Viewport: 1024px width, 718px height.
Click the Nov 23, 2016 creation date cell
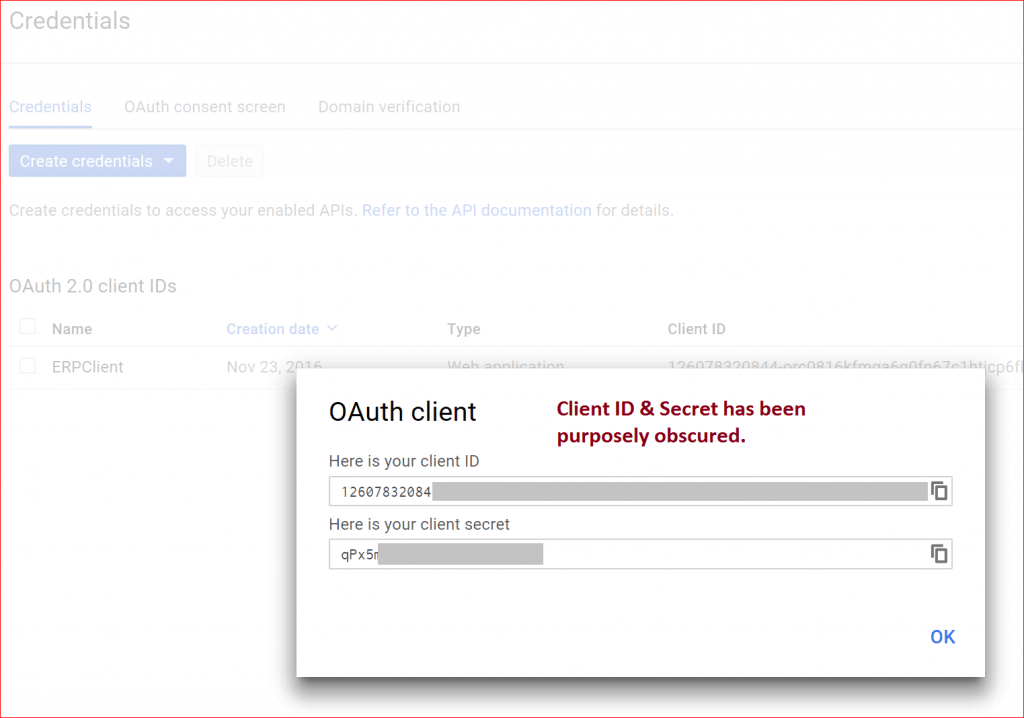(274, 367)
